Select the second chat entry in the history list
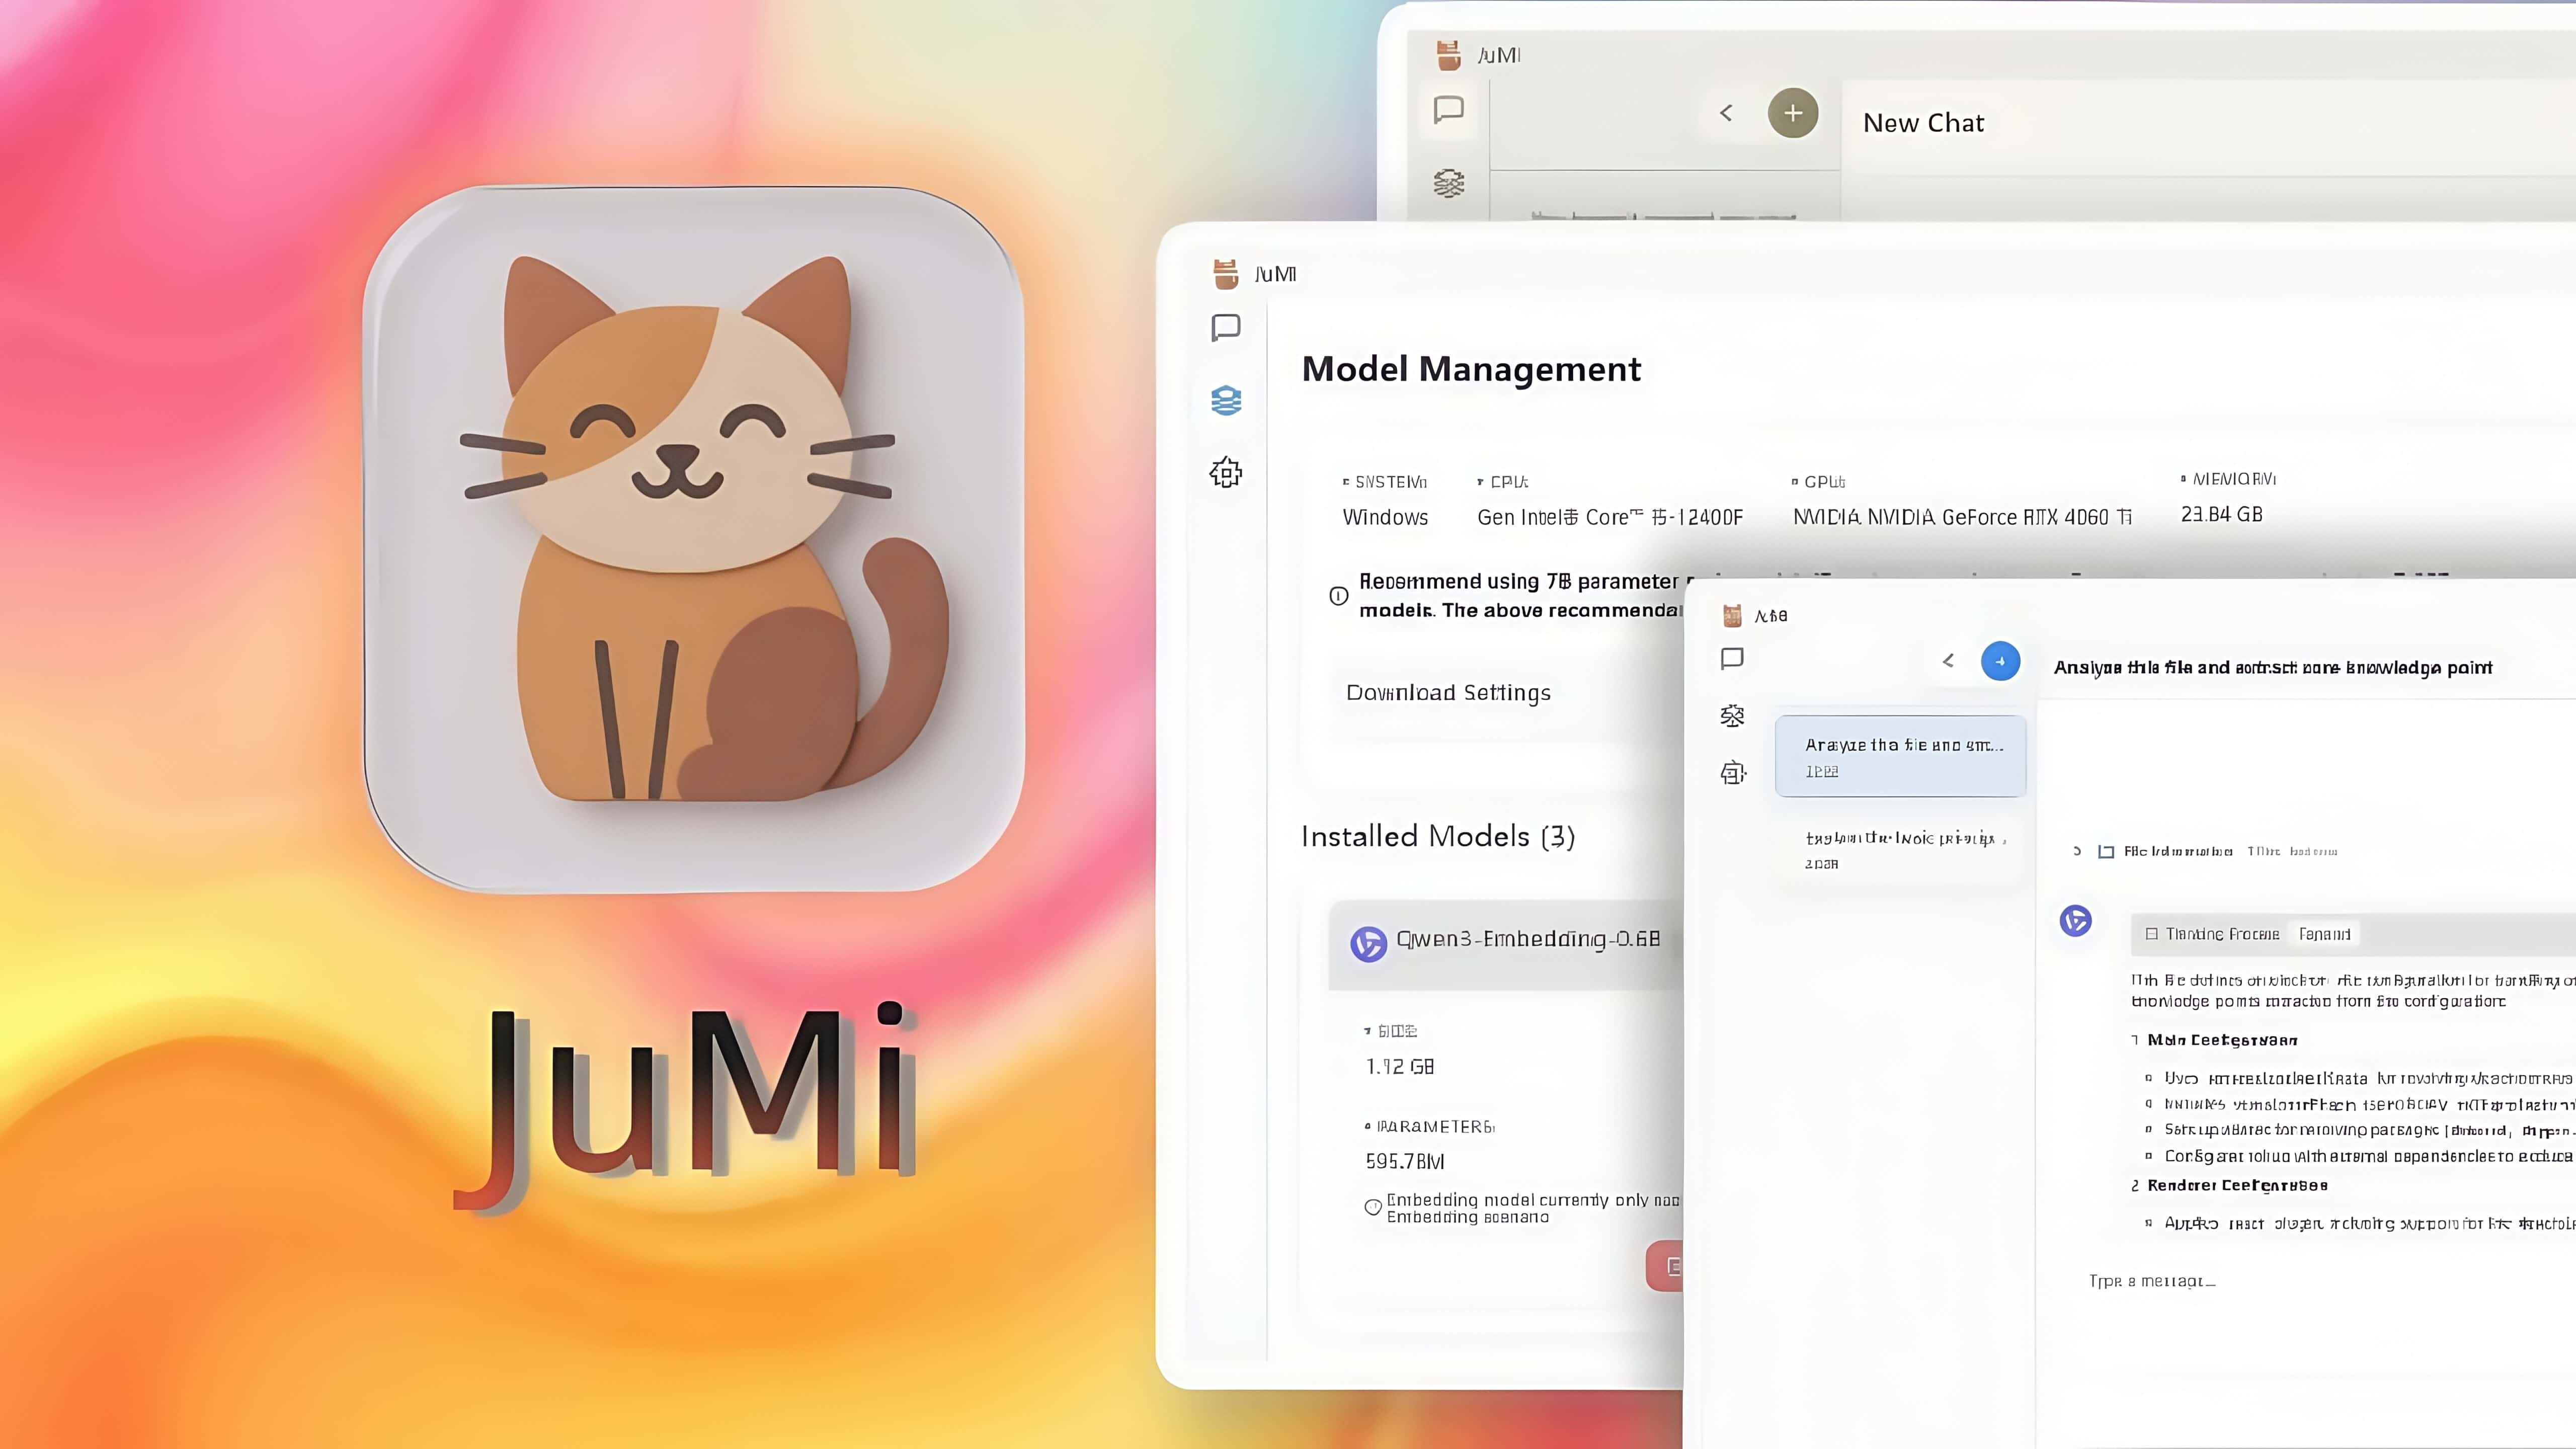Viewport: 2576px width, 1449px height. tap(1900, 849)
